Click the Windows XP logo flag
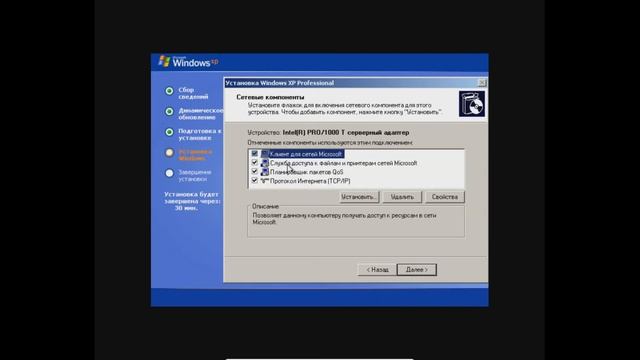640x360 pixels. tap(164, 61)
